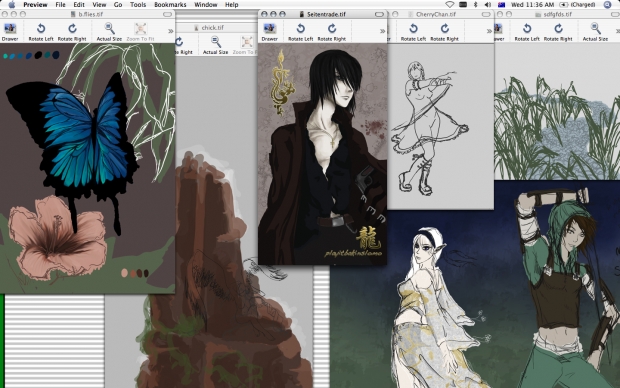Open the Bookmarks menu
Viewport: 620px width, 388px height.
tap(170, 5)
